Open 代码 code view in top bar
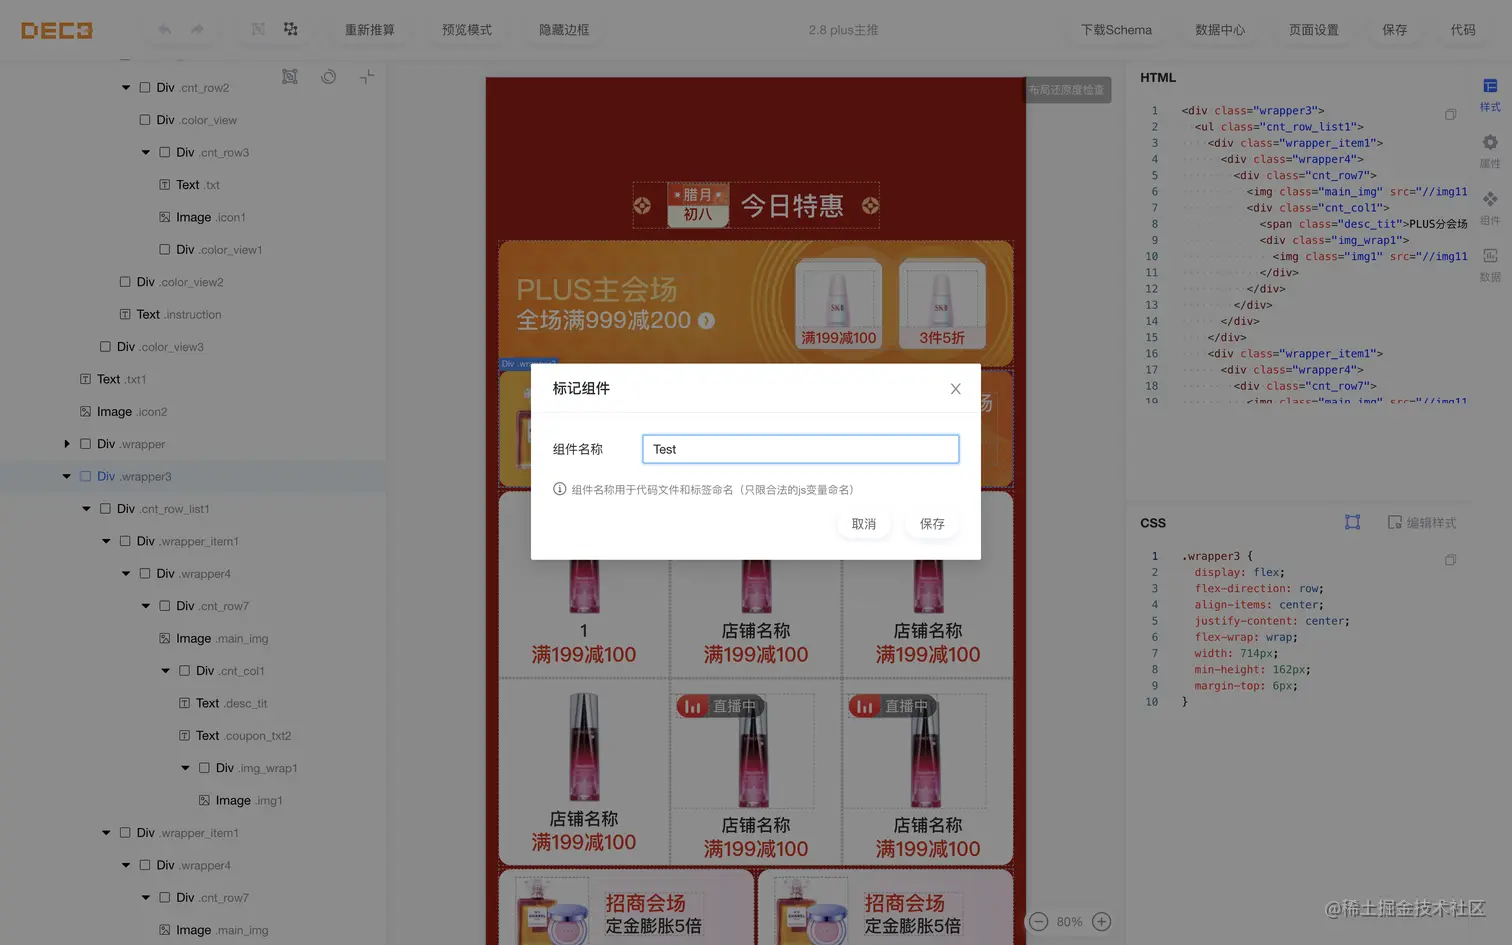The image size is (1512, 945). 1463,30
